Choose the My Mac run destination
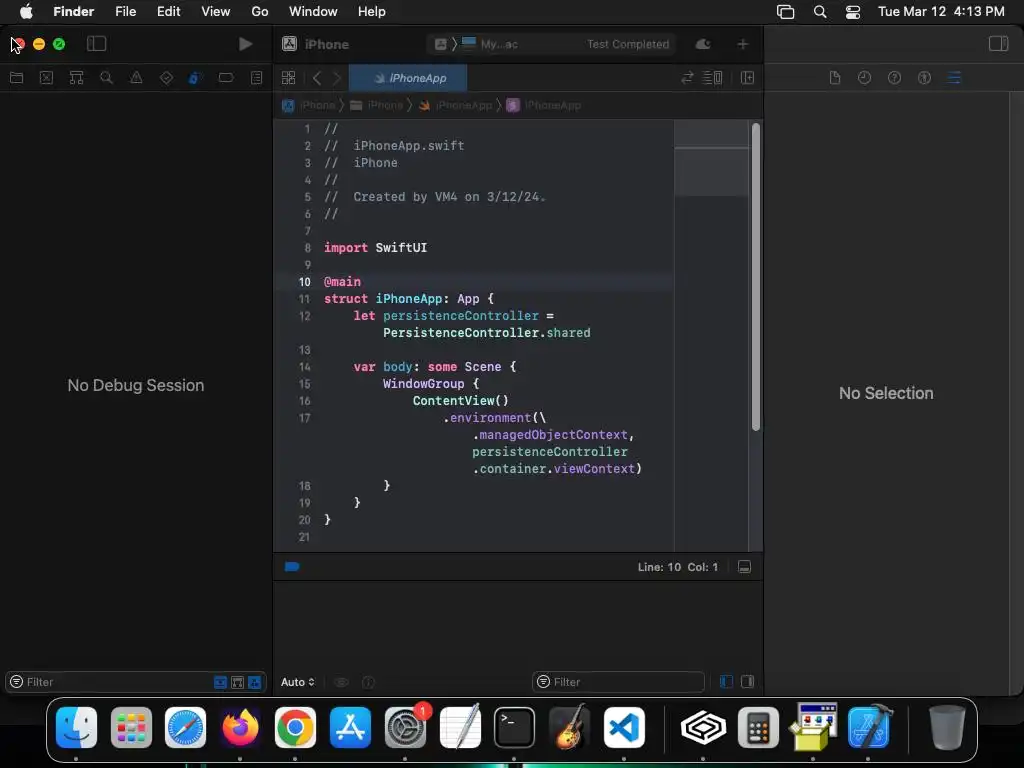 (x=490, y=44)
